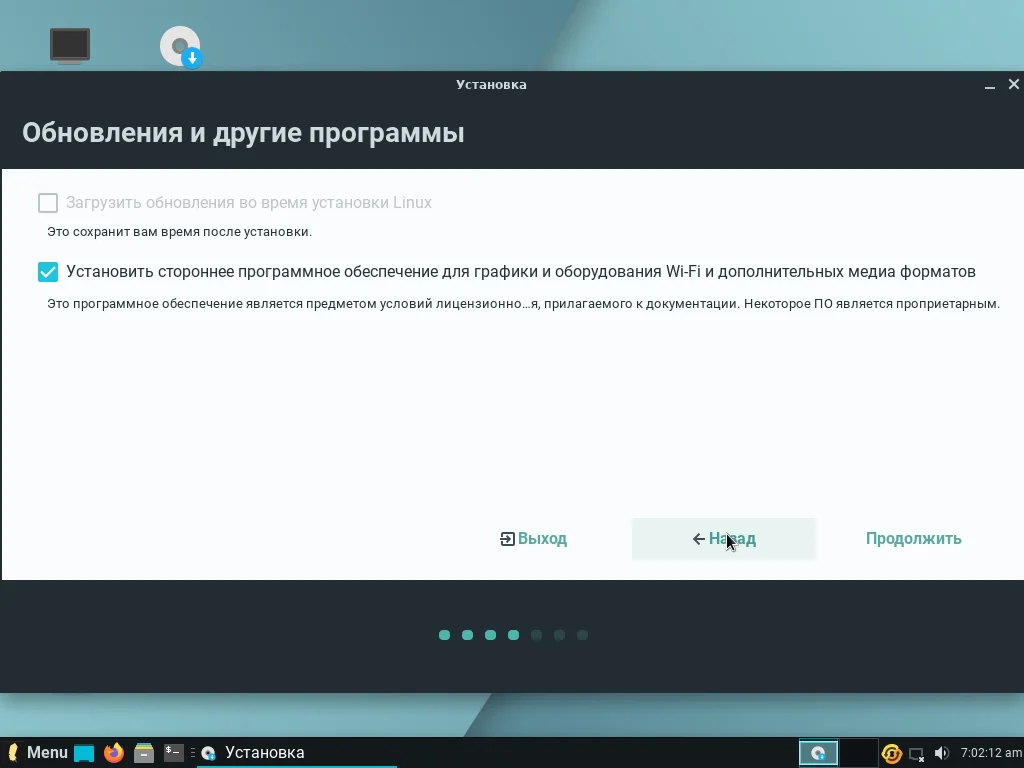Launch Firefox from the taskbar
The width and height of the screenshot is (1024, 768).
tap(112, 752)
